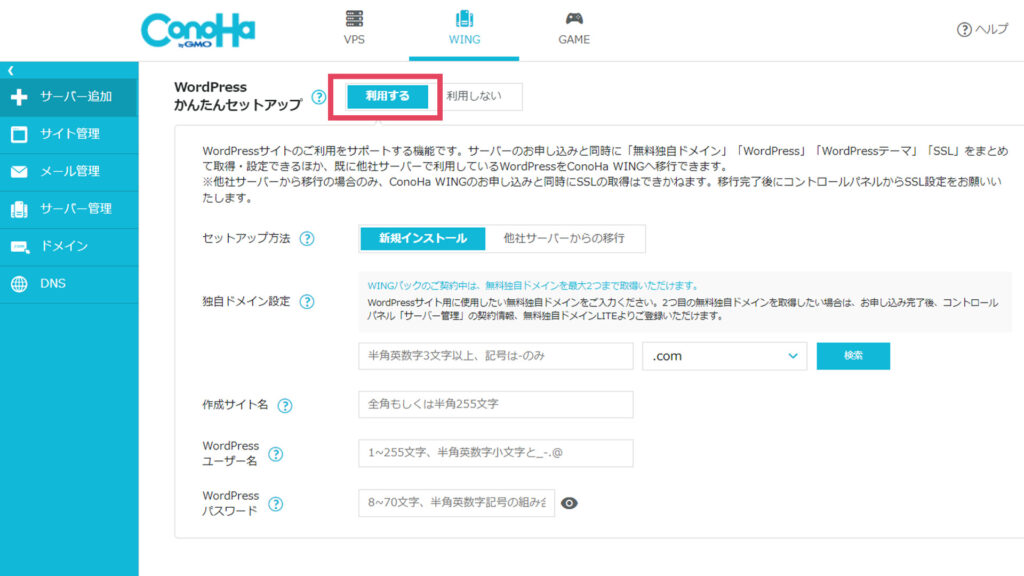Click the ConoHa by GMO logo
This screenshot has height=576, width=1024.
(198, 30)
